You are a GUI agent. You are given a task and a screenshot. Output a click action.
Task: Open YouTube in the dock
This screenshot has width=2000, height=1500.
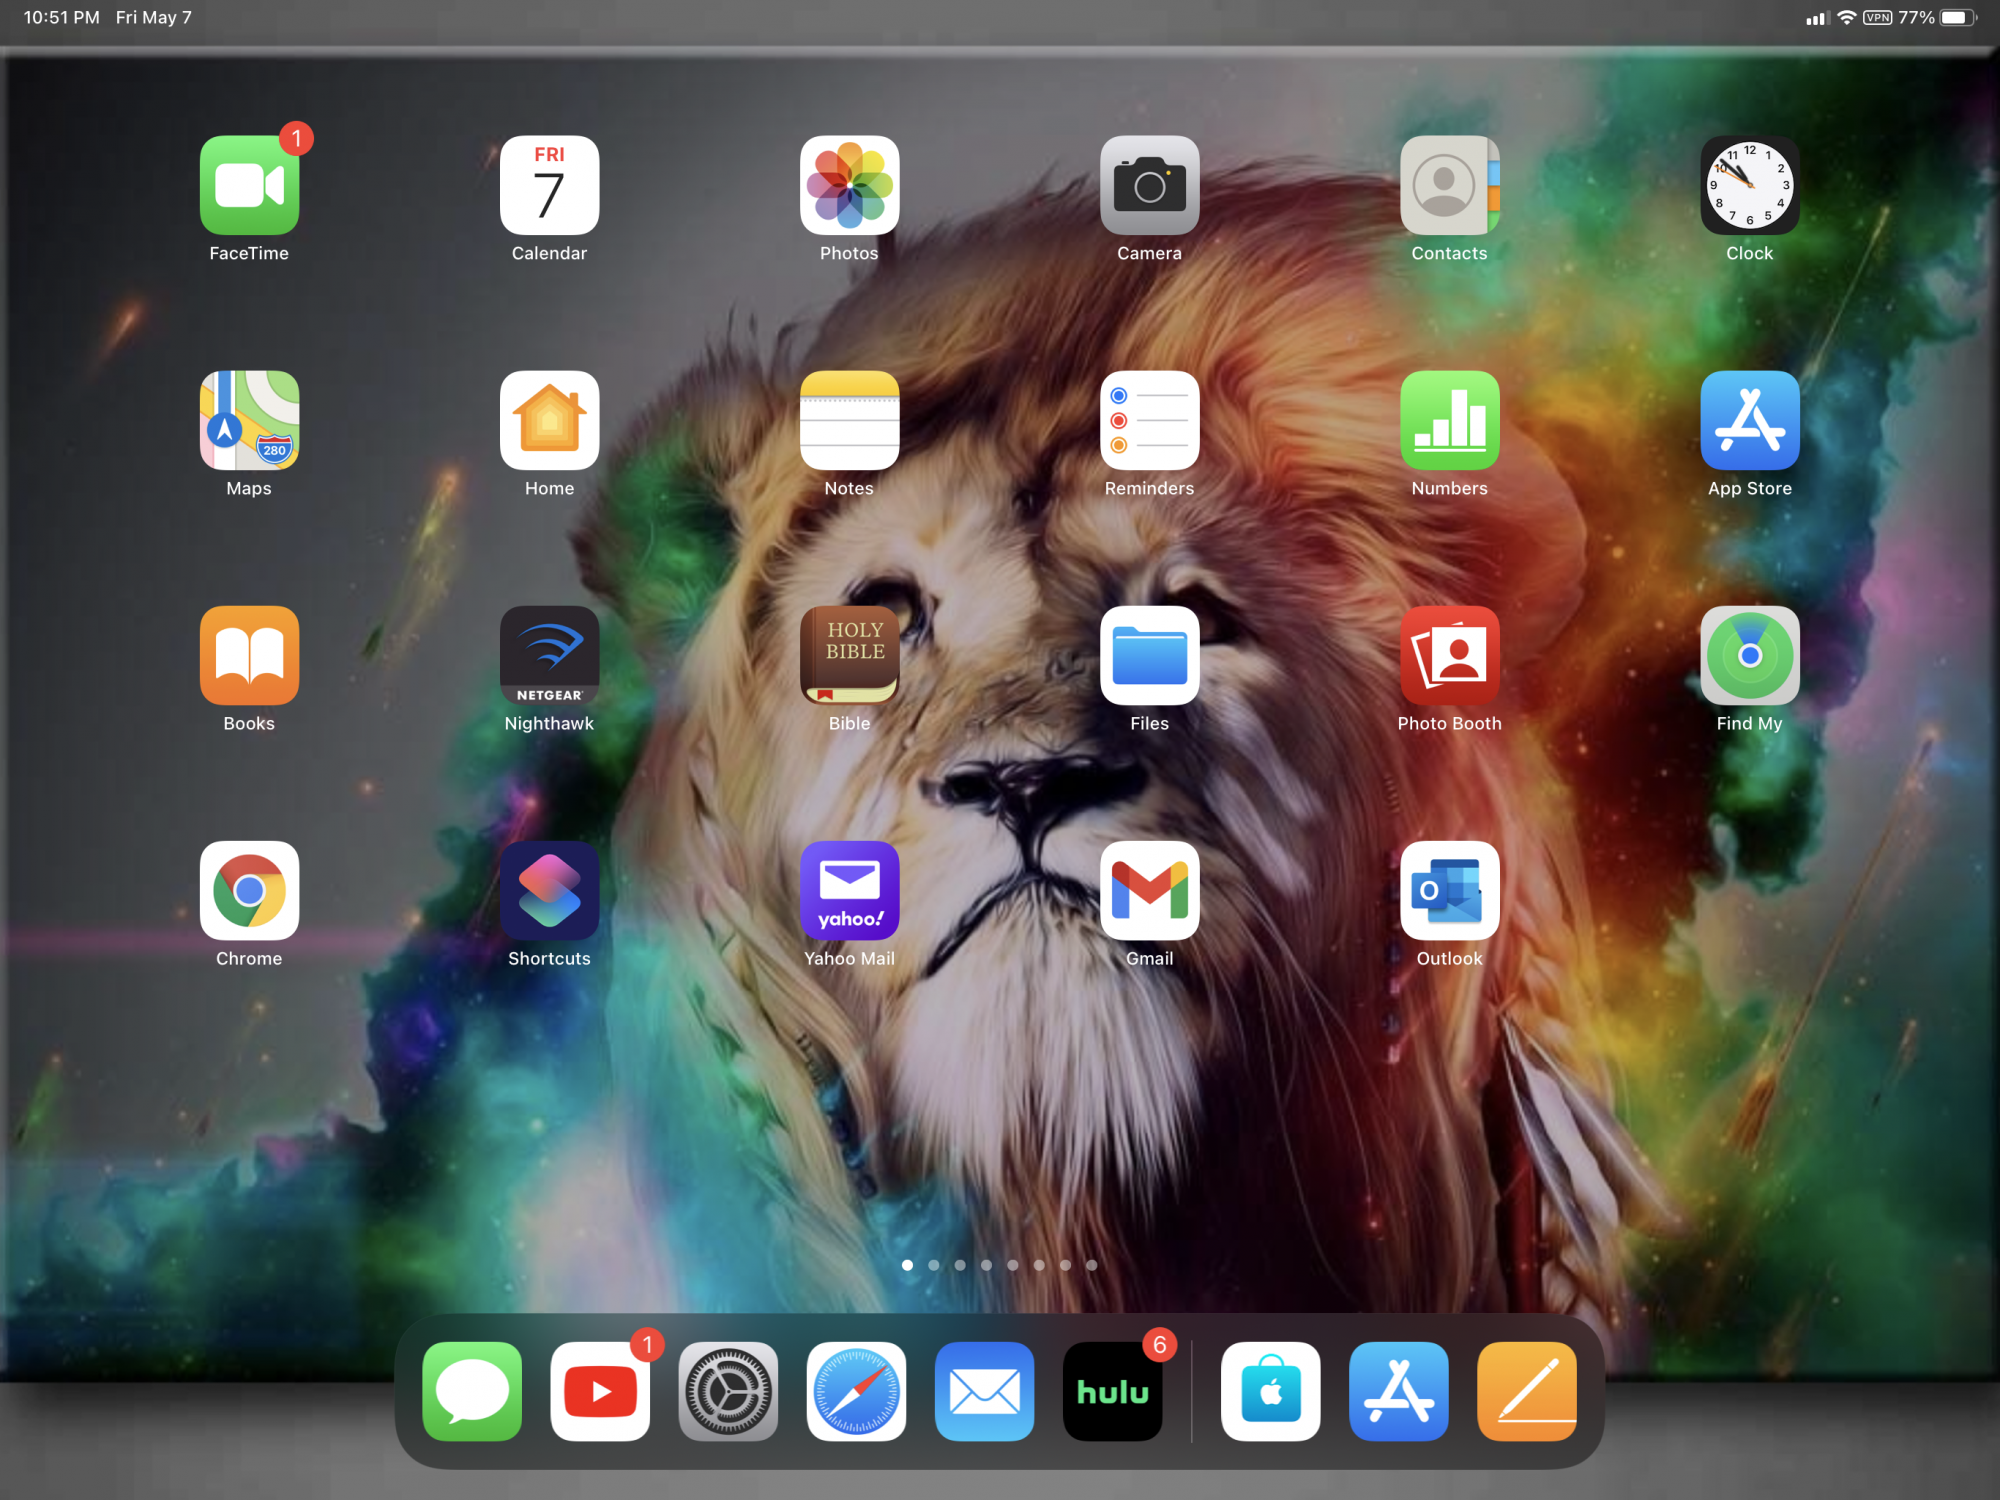point(600,1391)
